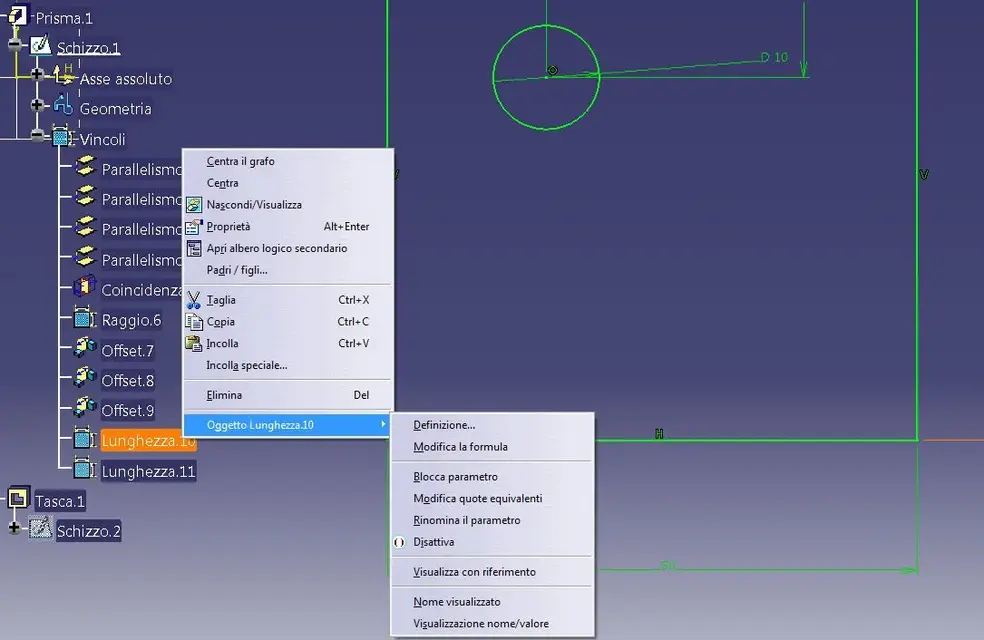Image resolution: width=984 pixels, height=640 pixels.
Task: Select the Schizzo.2 tree label
Action: (88, 531)
